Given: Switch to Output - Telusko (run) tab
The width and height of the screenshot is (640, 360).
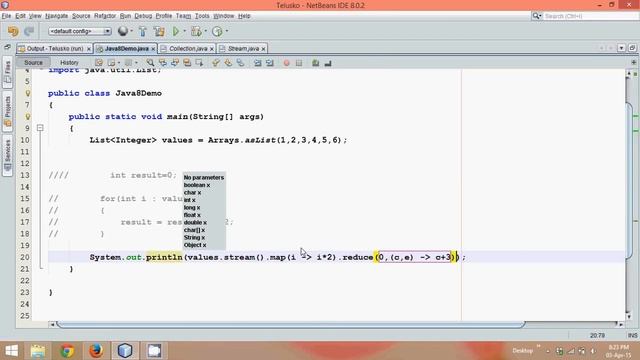Looking at the screenshot, I should coord(55,49).
